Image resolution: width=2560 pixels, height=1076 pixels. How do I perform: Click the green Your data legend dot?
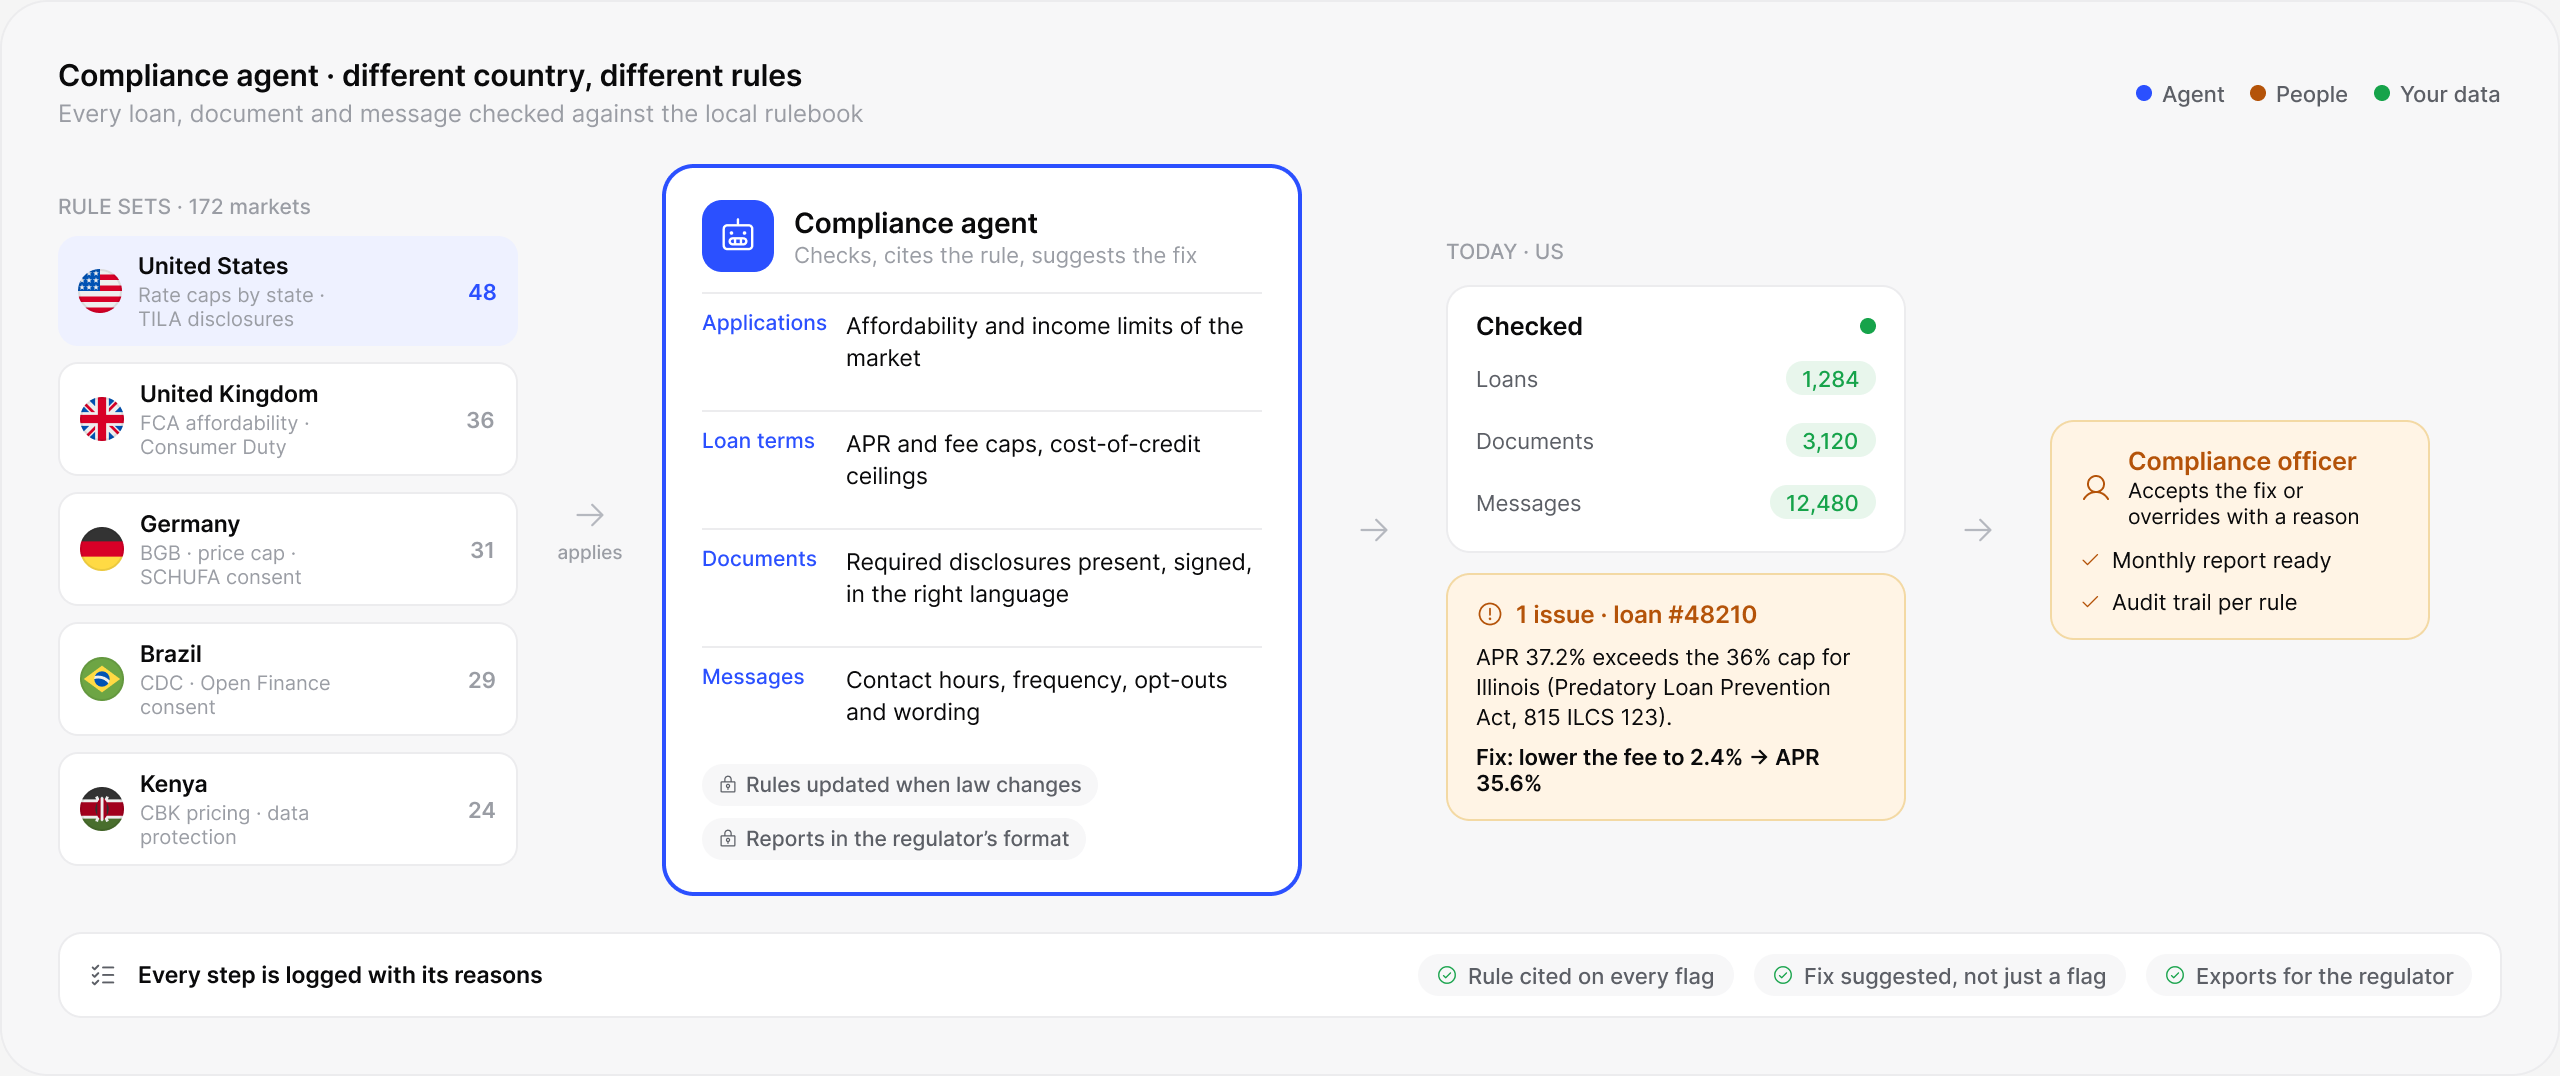[2382, 93]
